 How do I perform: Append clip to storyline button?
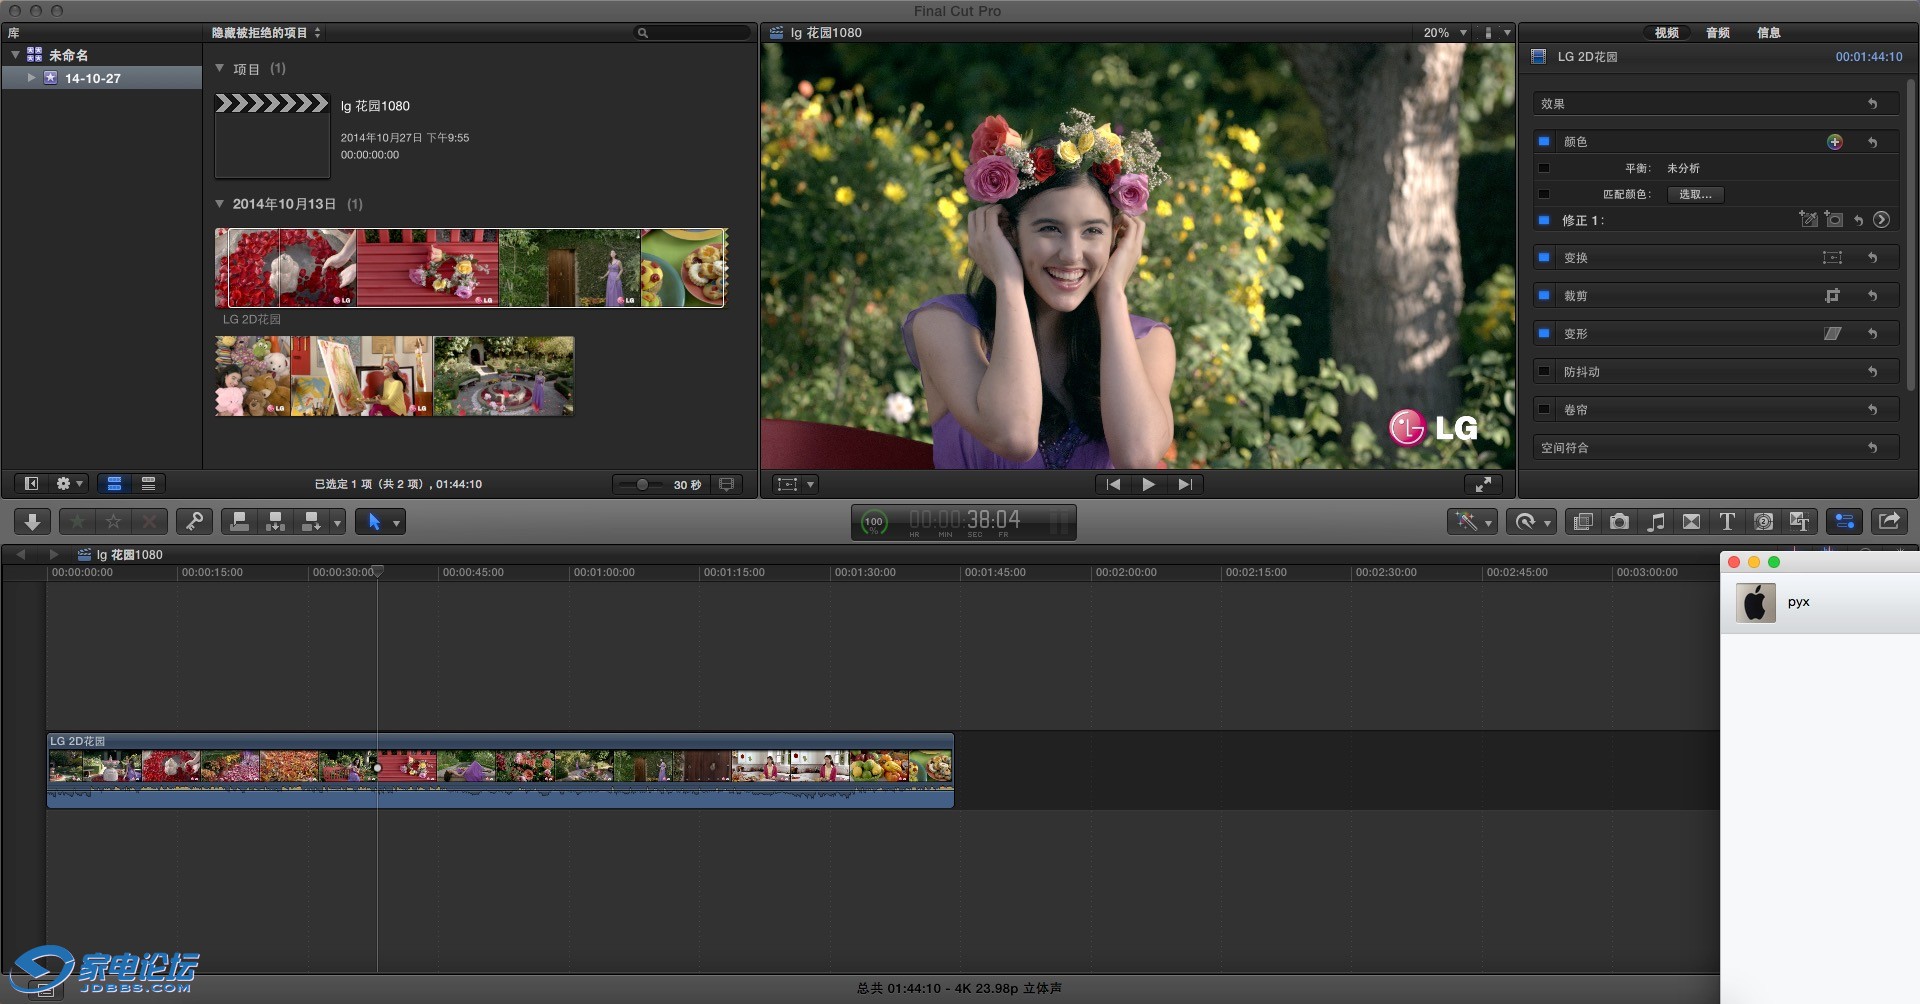311,521
